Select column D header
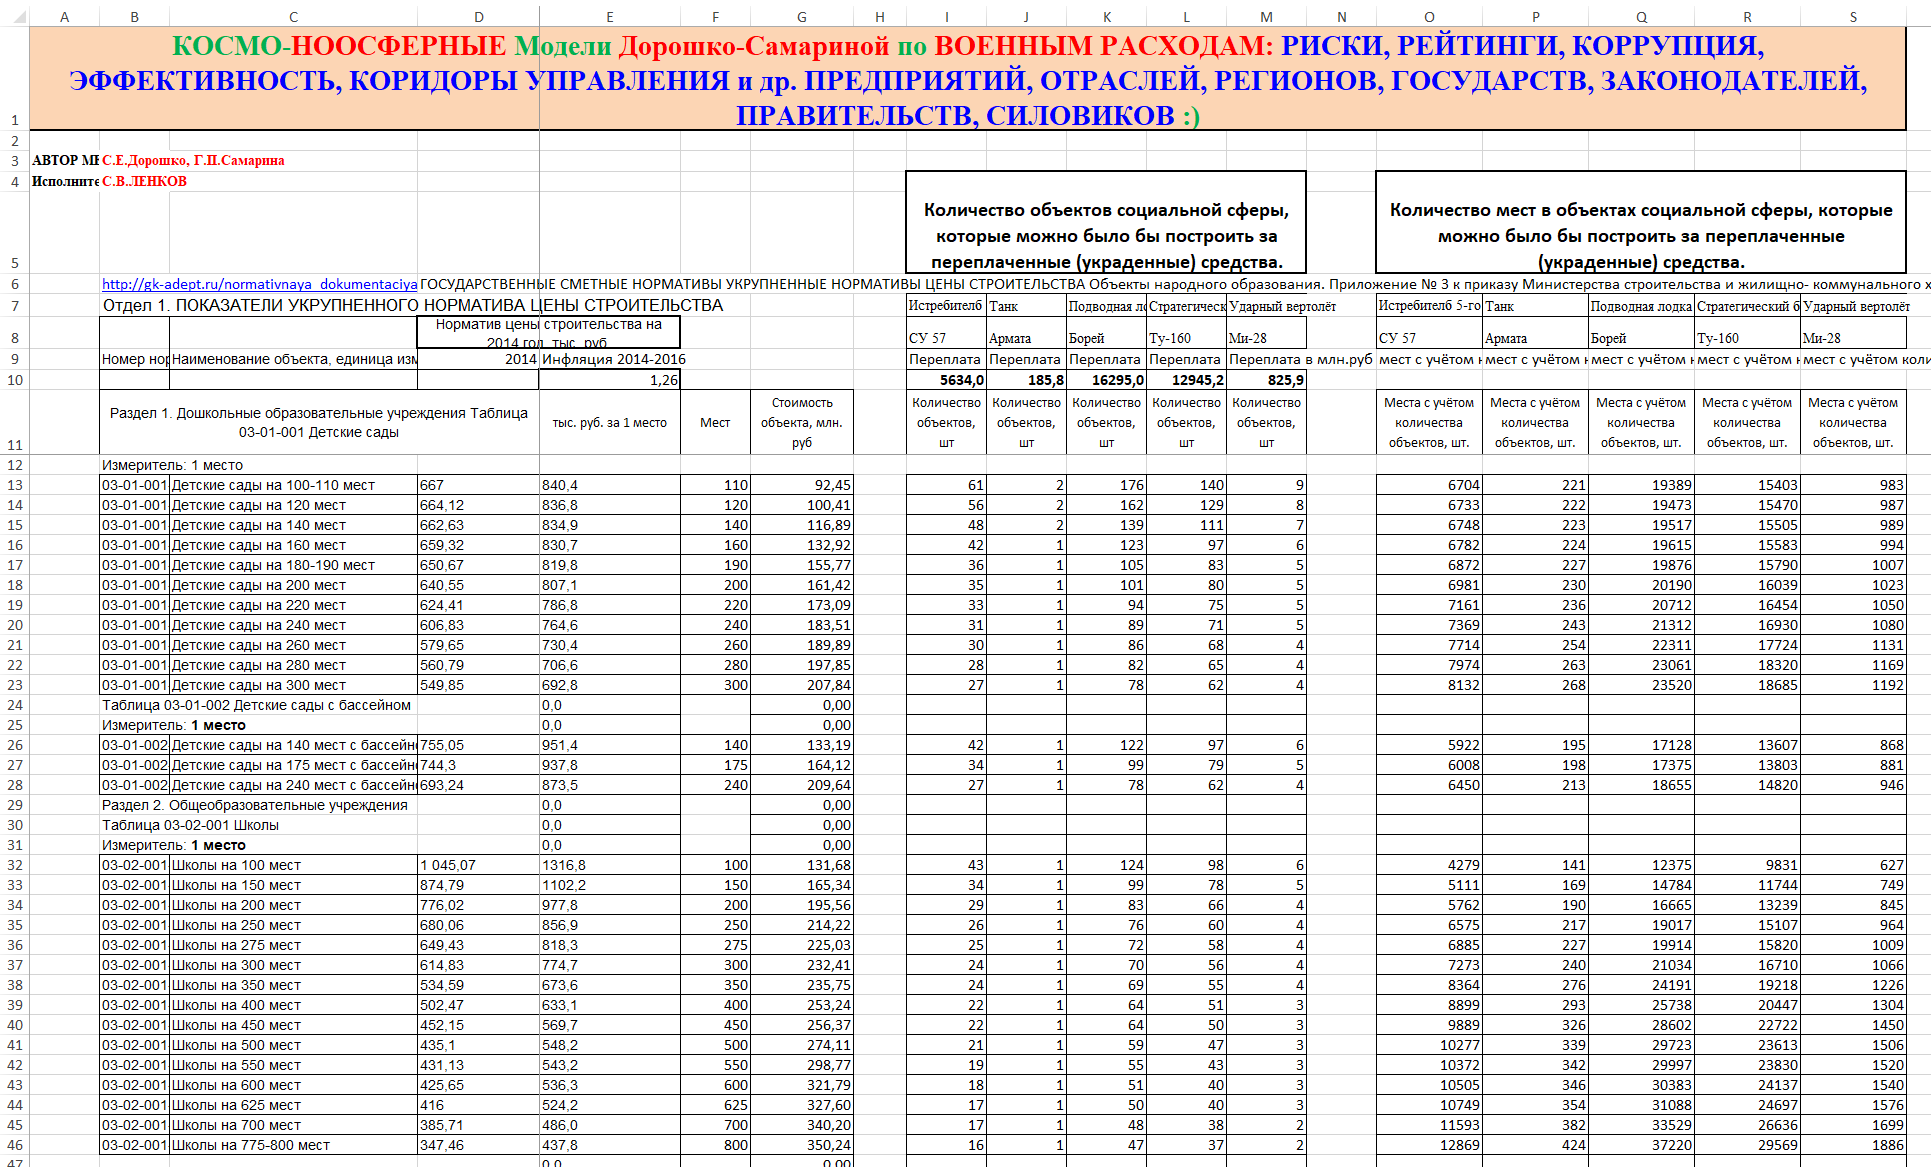The image size is (1931, 1167). 478,16
